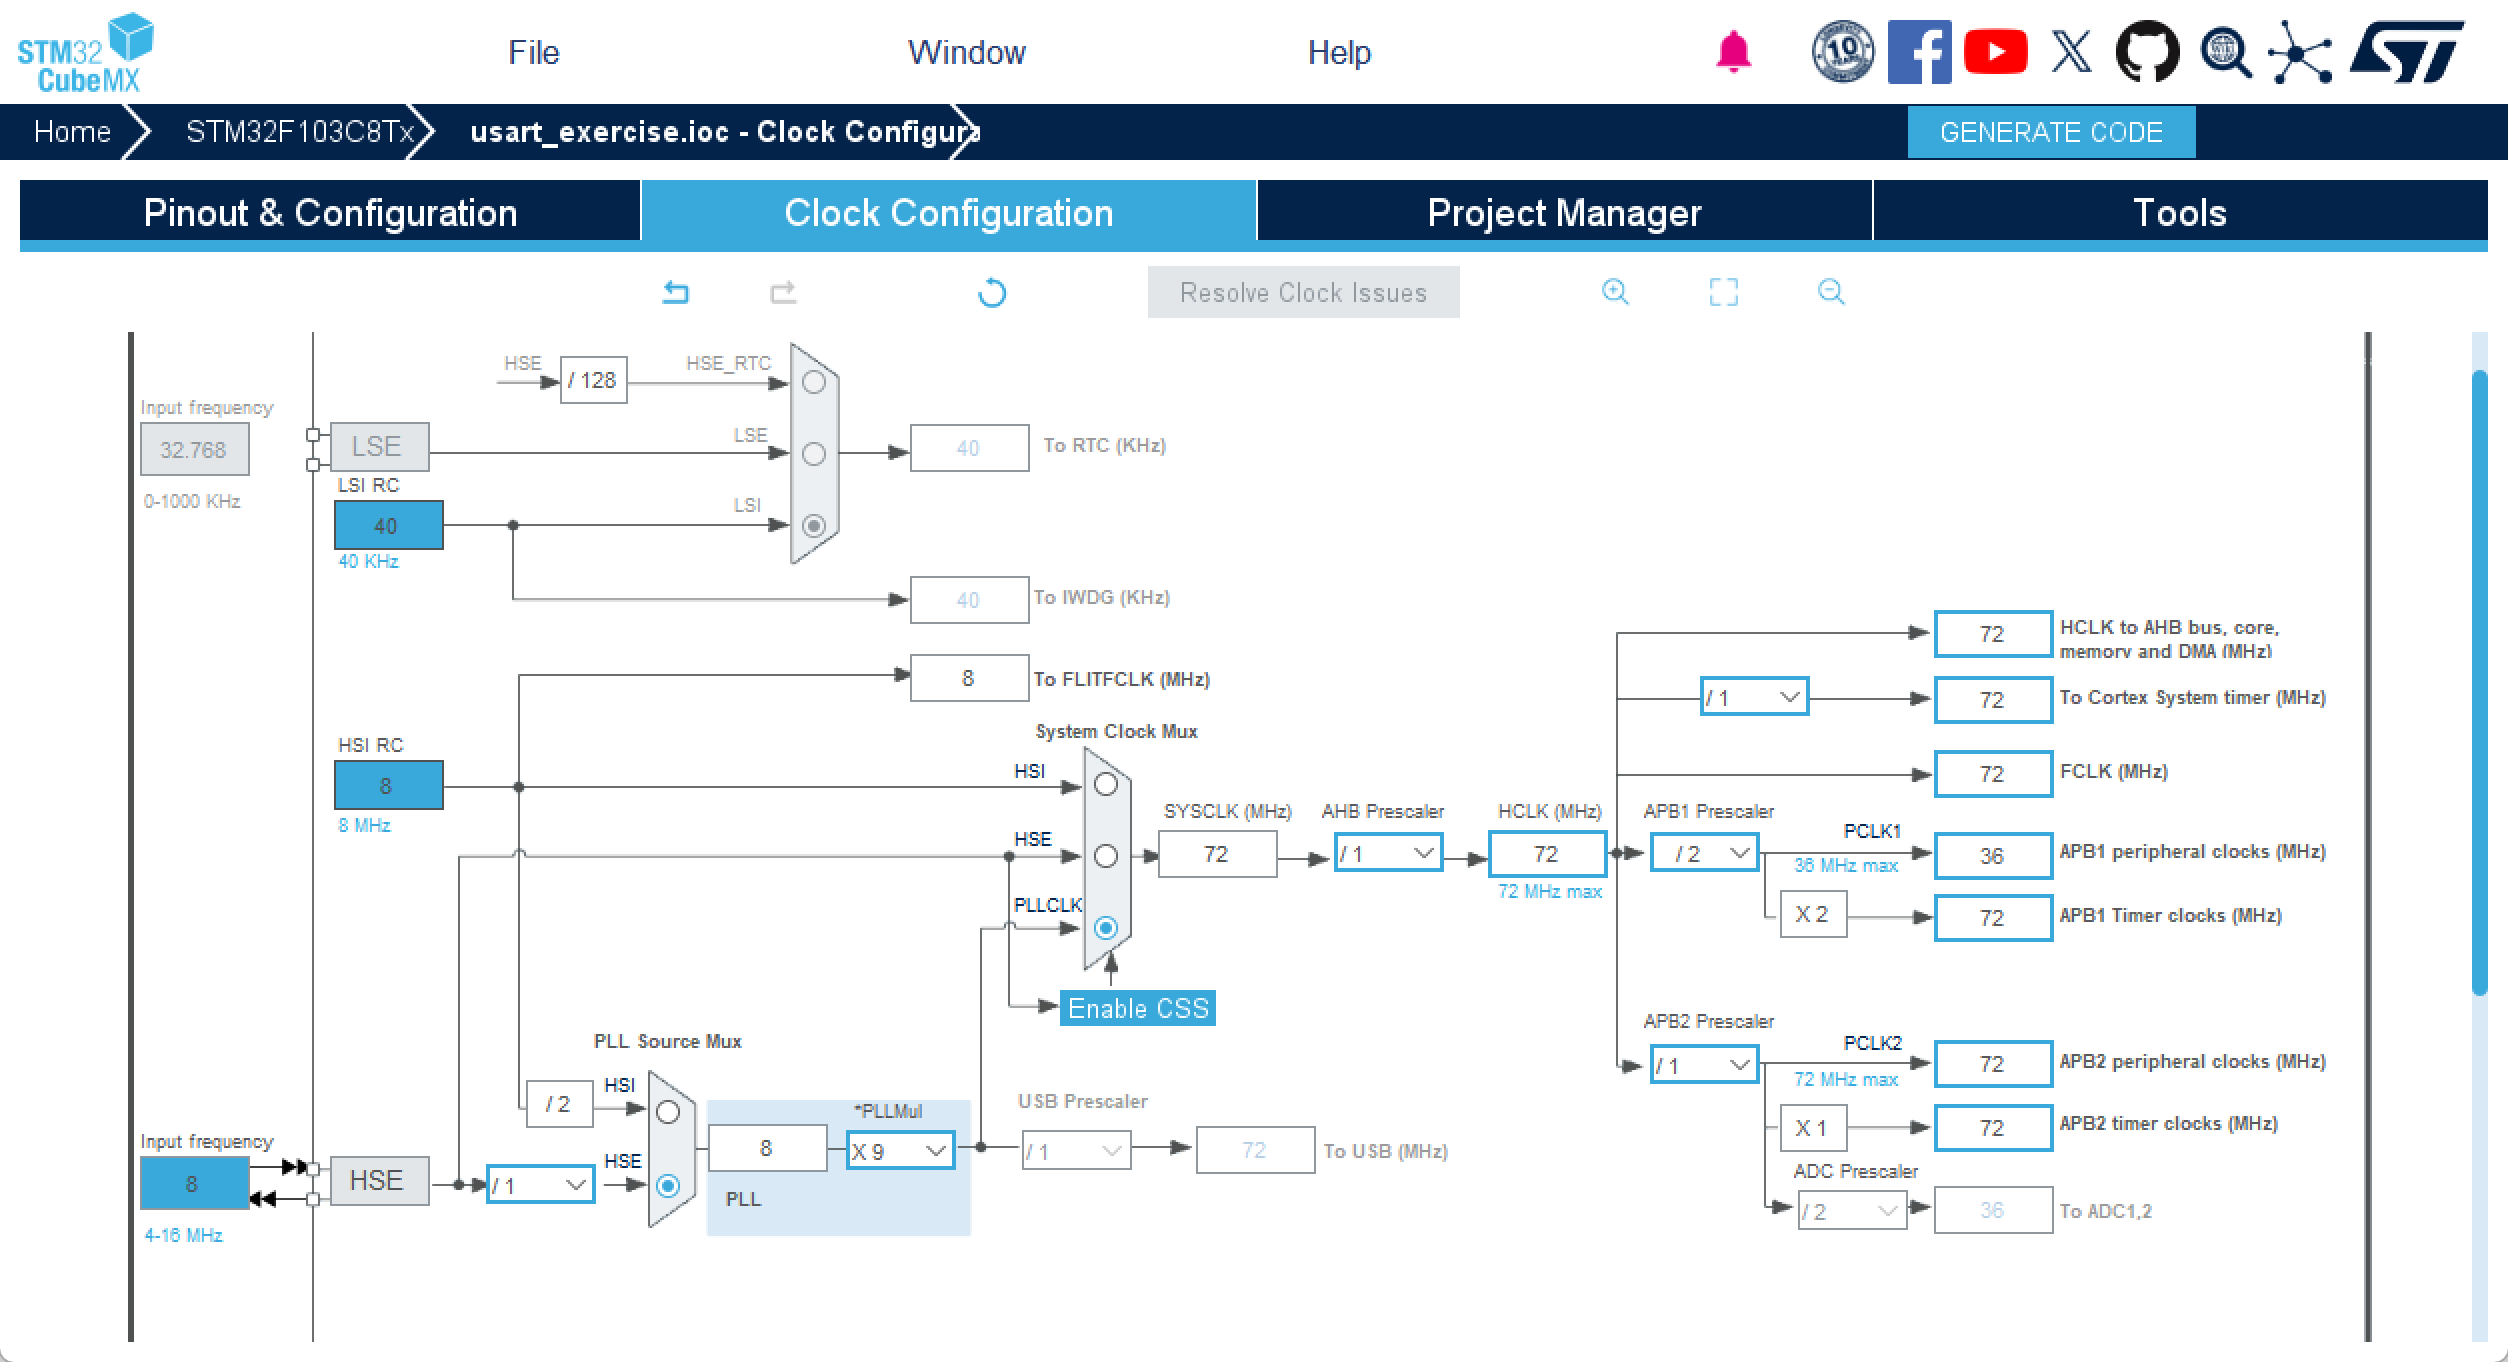Screen dimensions: 2508x1362
Task: Click the zoom out magnifier icon
Action: click(x=1831, y=292)
